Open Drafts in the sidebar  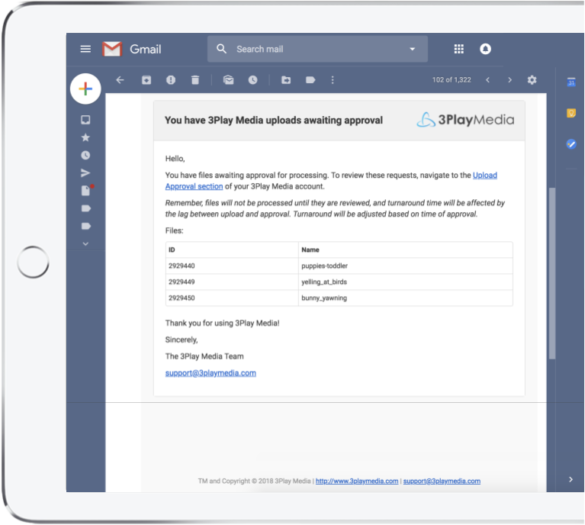(x=86, y=190)
